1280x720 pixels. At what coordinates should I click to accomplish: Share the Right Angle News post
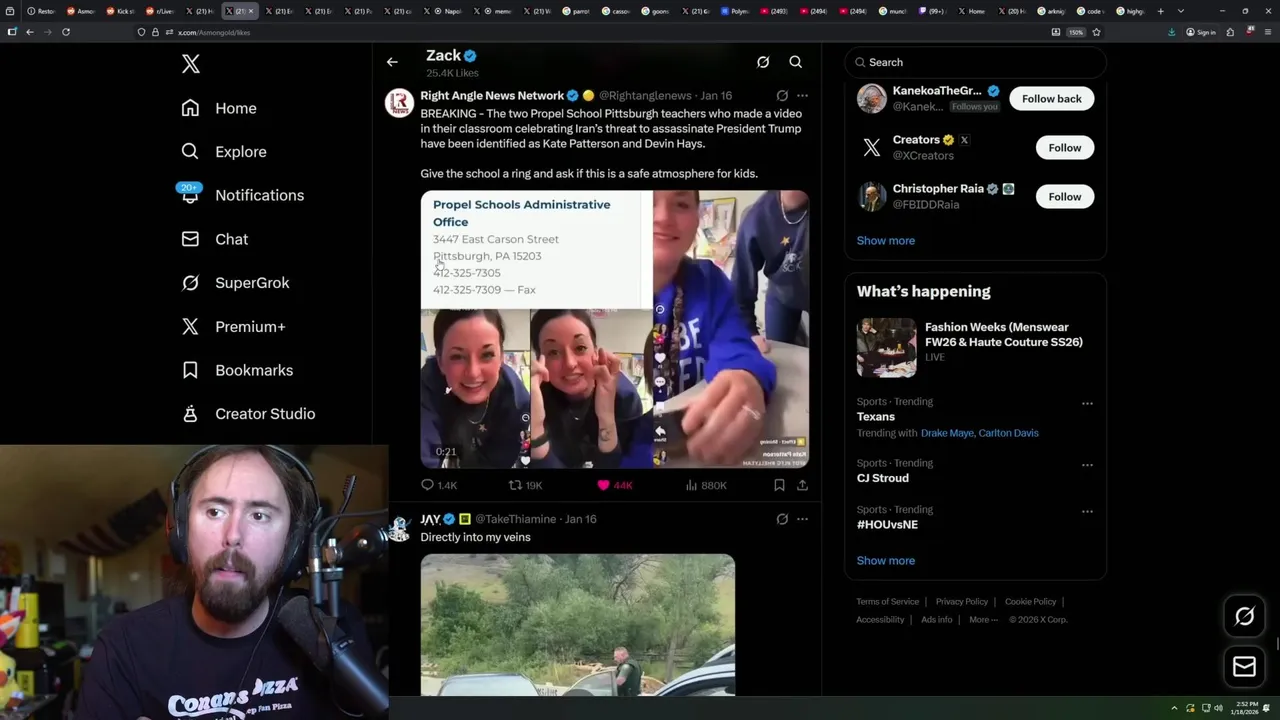(x=802, y=485)
